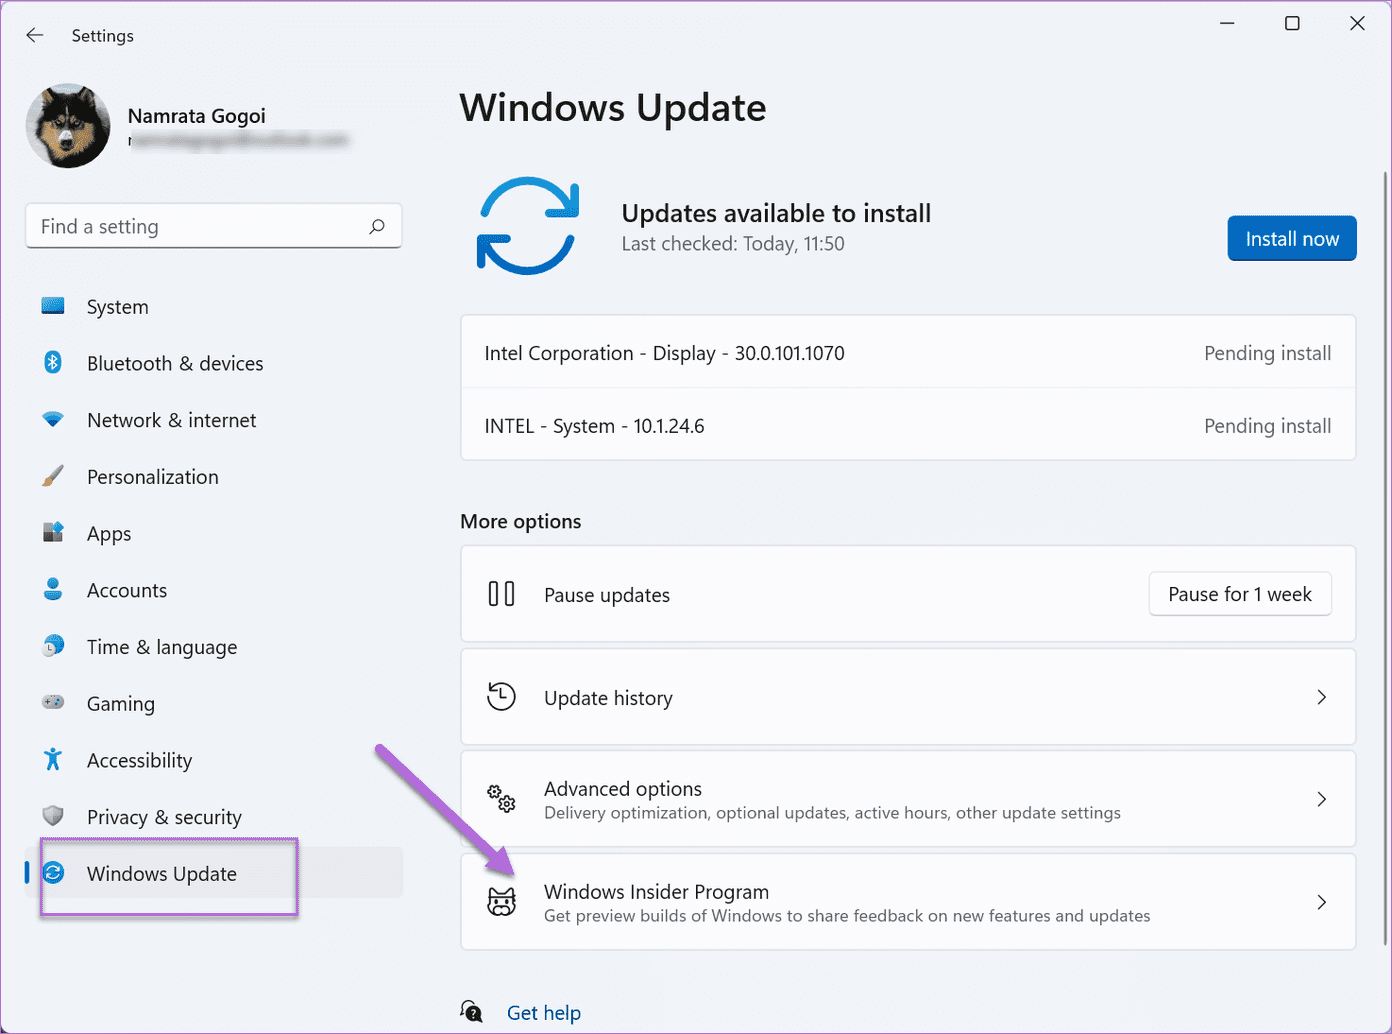1392x1034 pixels.
Task: Open the user profile avatar picture
Action: tap(68, 125)
